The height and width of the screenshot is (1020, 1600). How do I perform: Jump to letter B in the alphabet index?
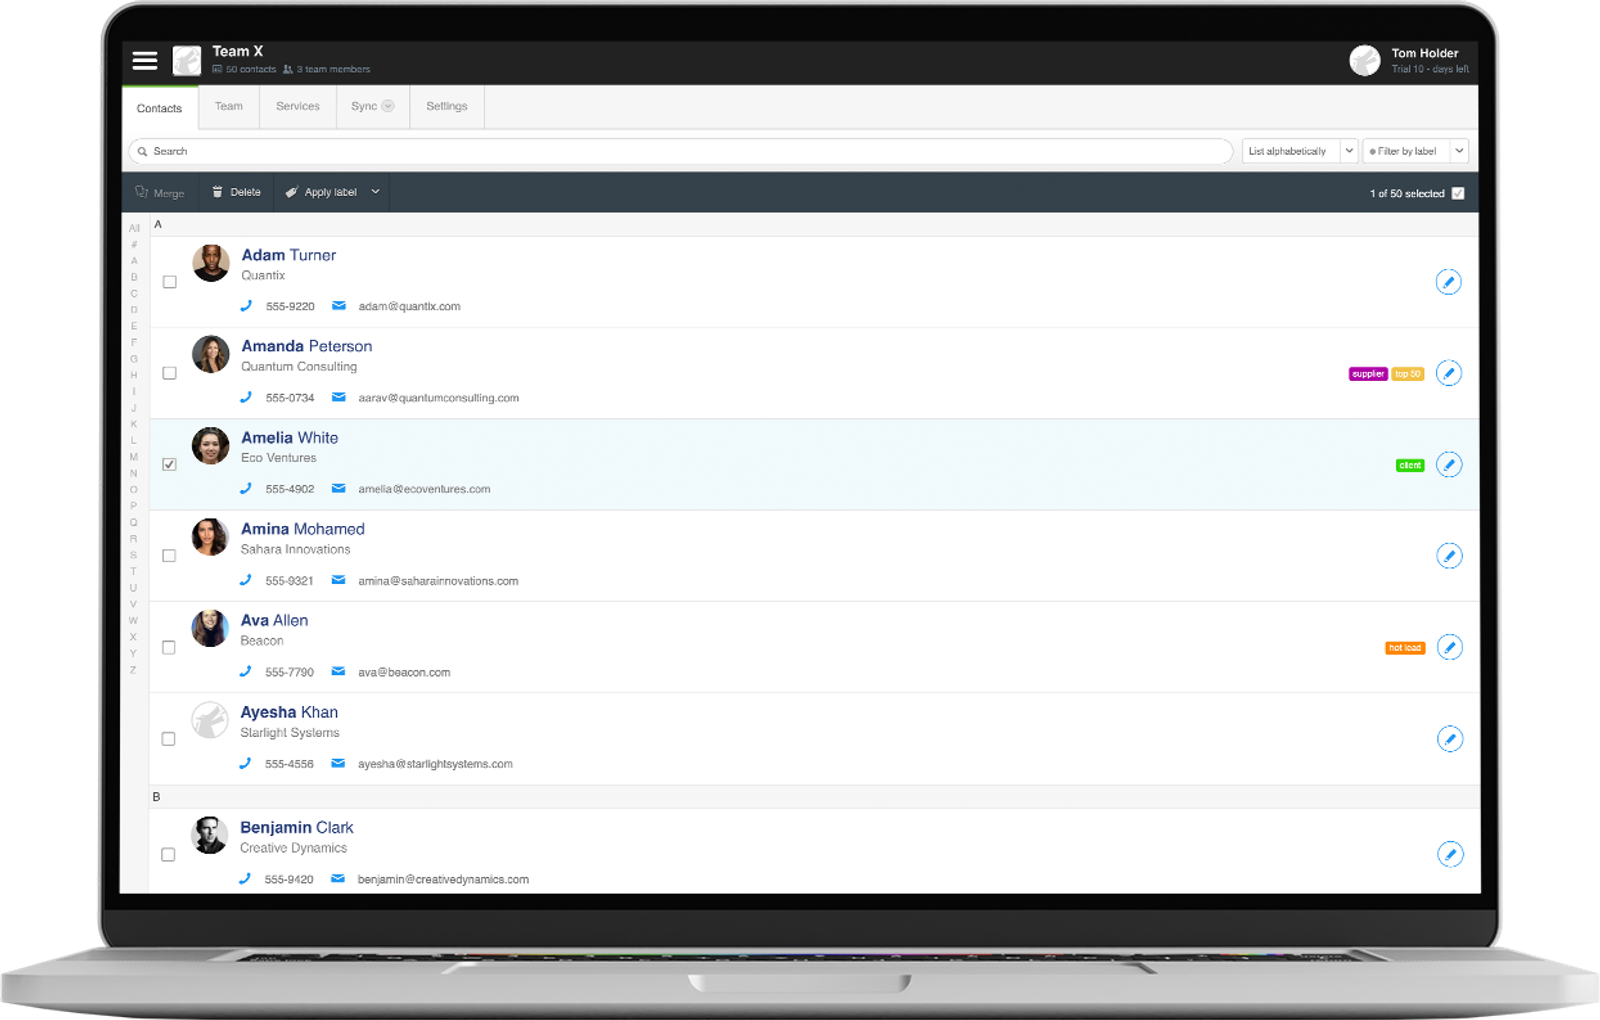coord(134,278)
